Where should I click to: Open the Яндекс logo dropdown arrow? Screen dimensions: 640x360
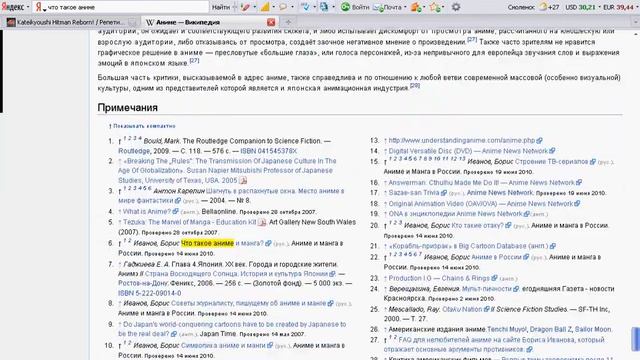(28, 7)
